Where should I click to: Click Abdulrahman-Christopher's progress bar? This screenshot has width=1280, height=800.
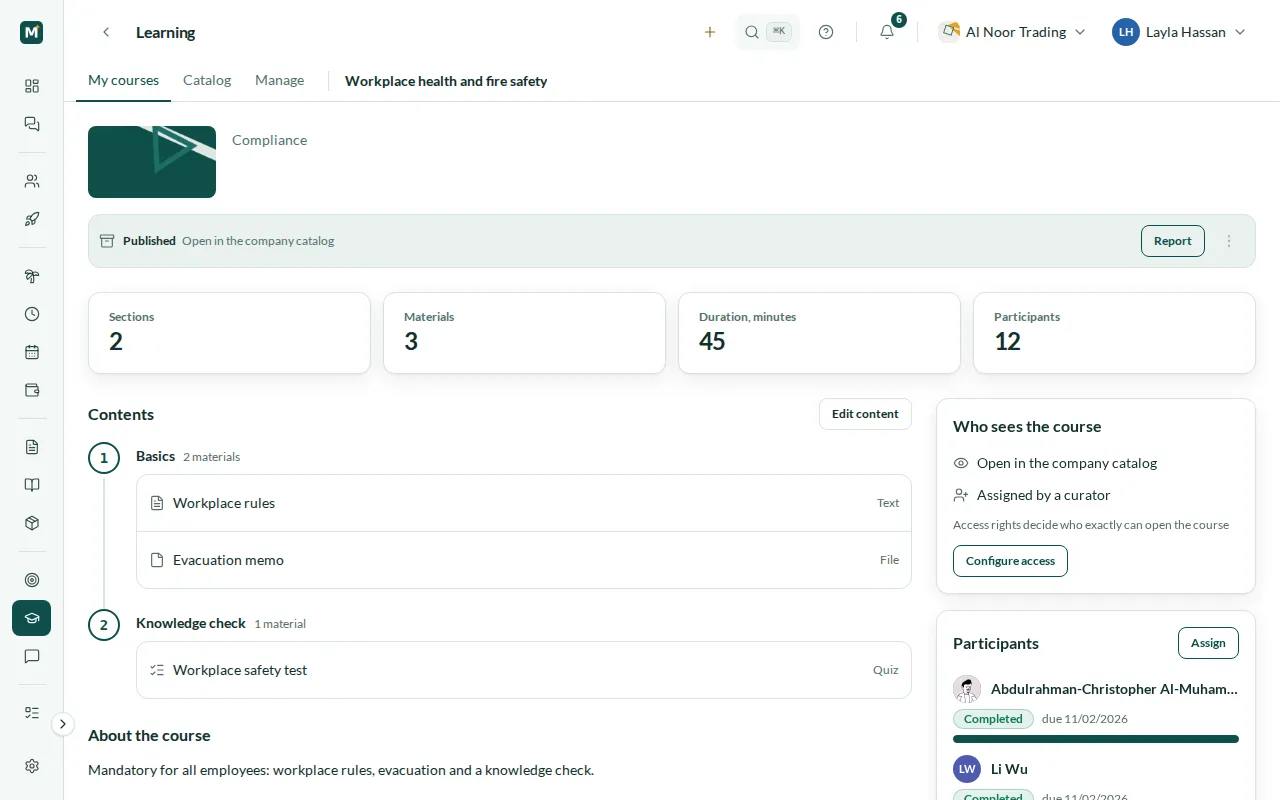click(x=1096, y=739)
